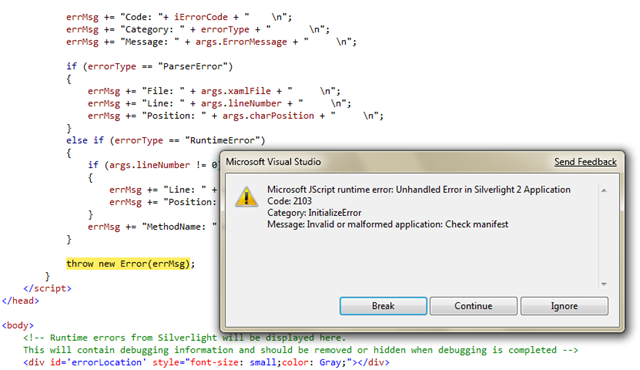Click 'else if (errorType == "RuntimeError")' line

166,140
